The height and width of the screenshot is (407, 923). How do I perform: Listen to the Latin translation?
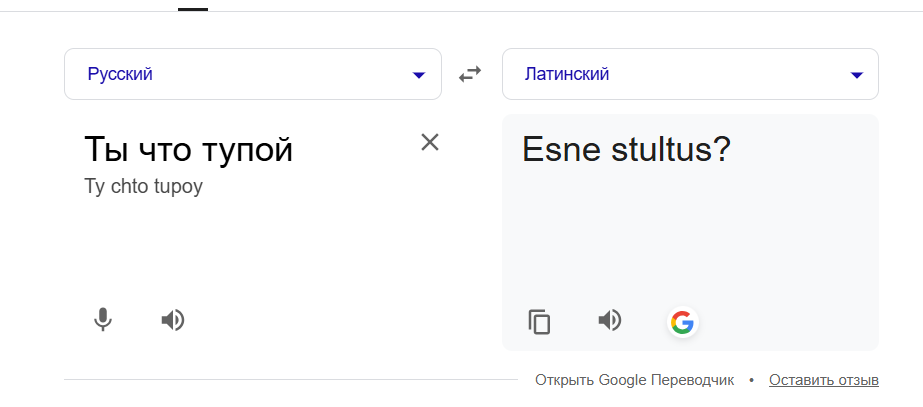coord(609,320)
